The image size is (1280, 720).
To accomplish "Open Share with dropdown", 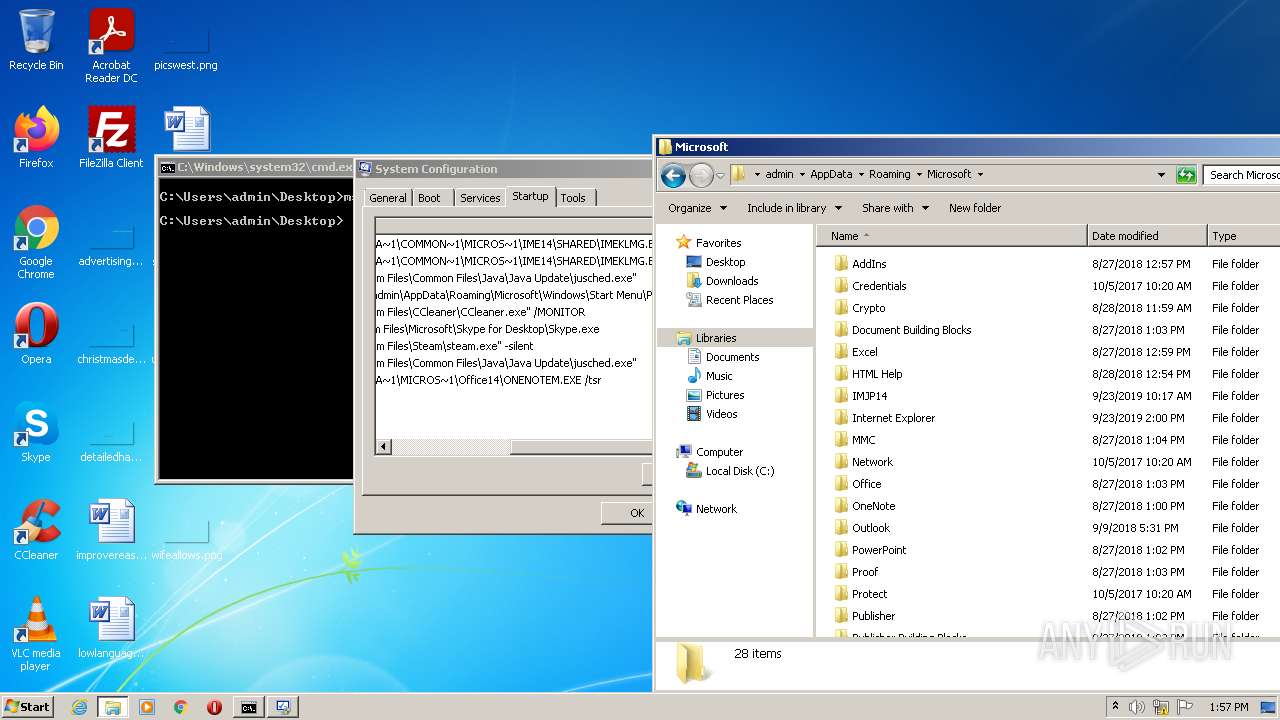I will tap(895, 208).
